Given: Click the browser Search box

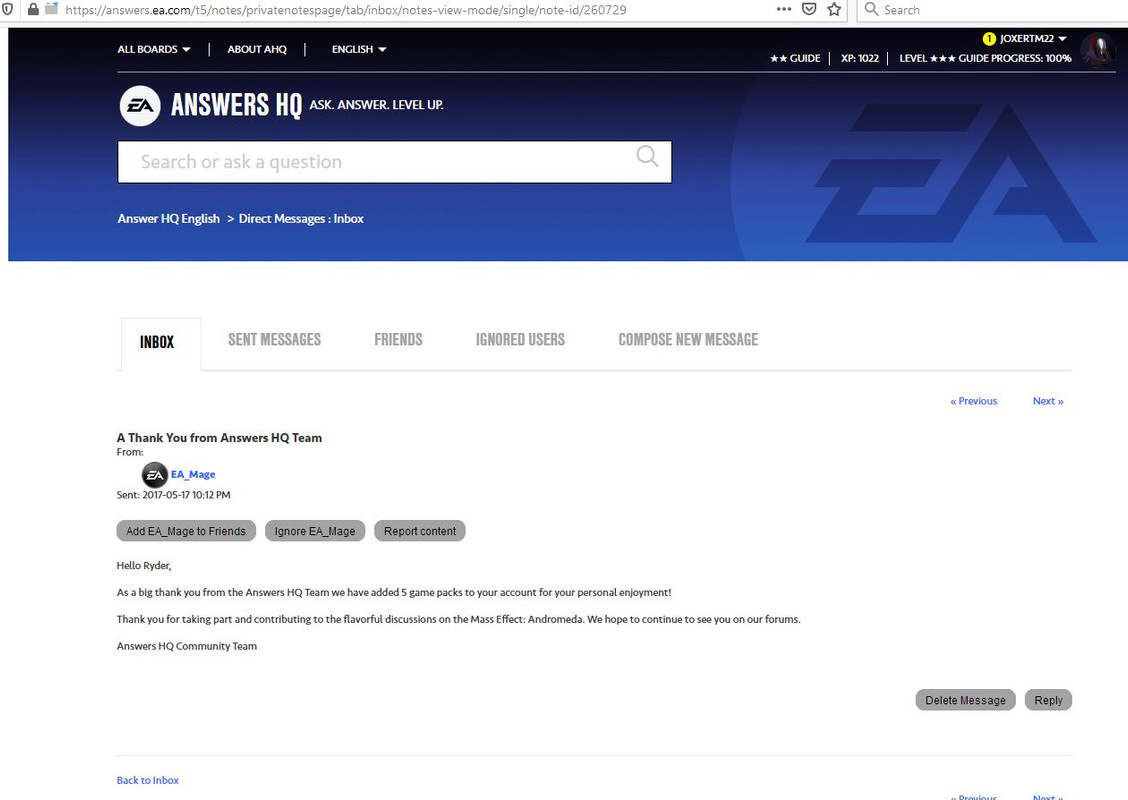Looking at the screenshot, I should 993,9.
